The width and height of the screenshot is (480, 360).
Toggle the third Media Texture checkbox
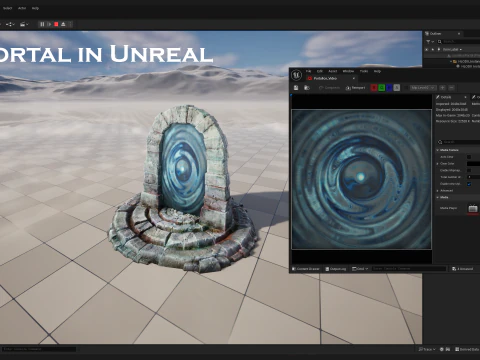point(469,170)
